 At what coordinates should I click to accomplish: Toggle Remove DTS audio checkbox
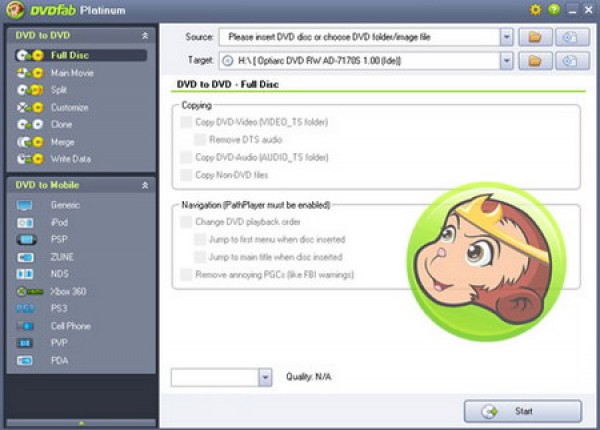coord(200,140)
